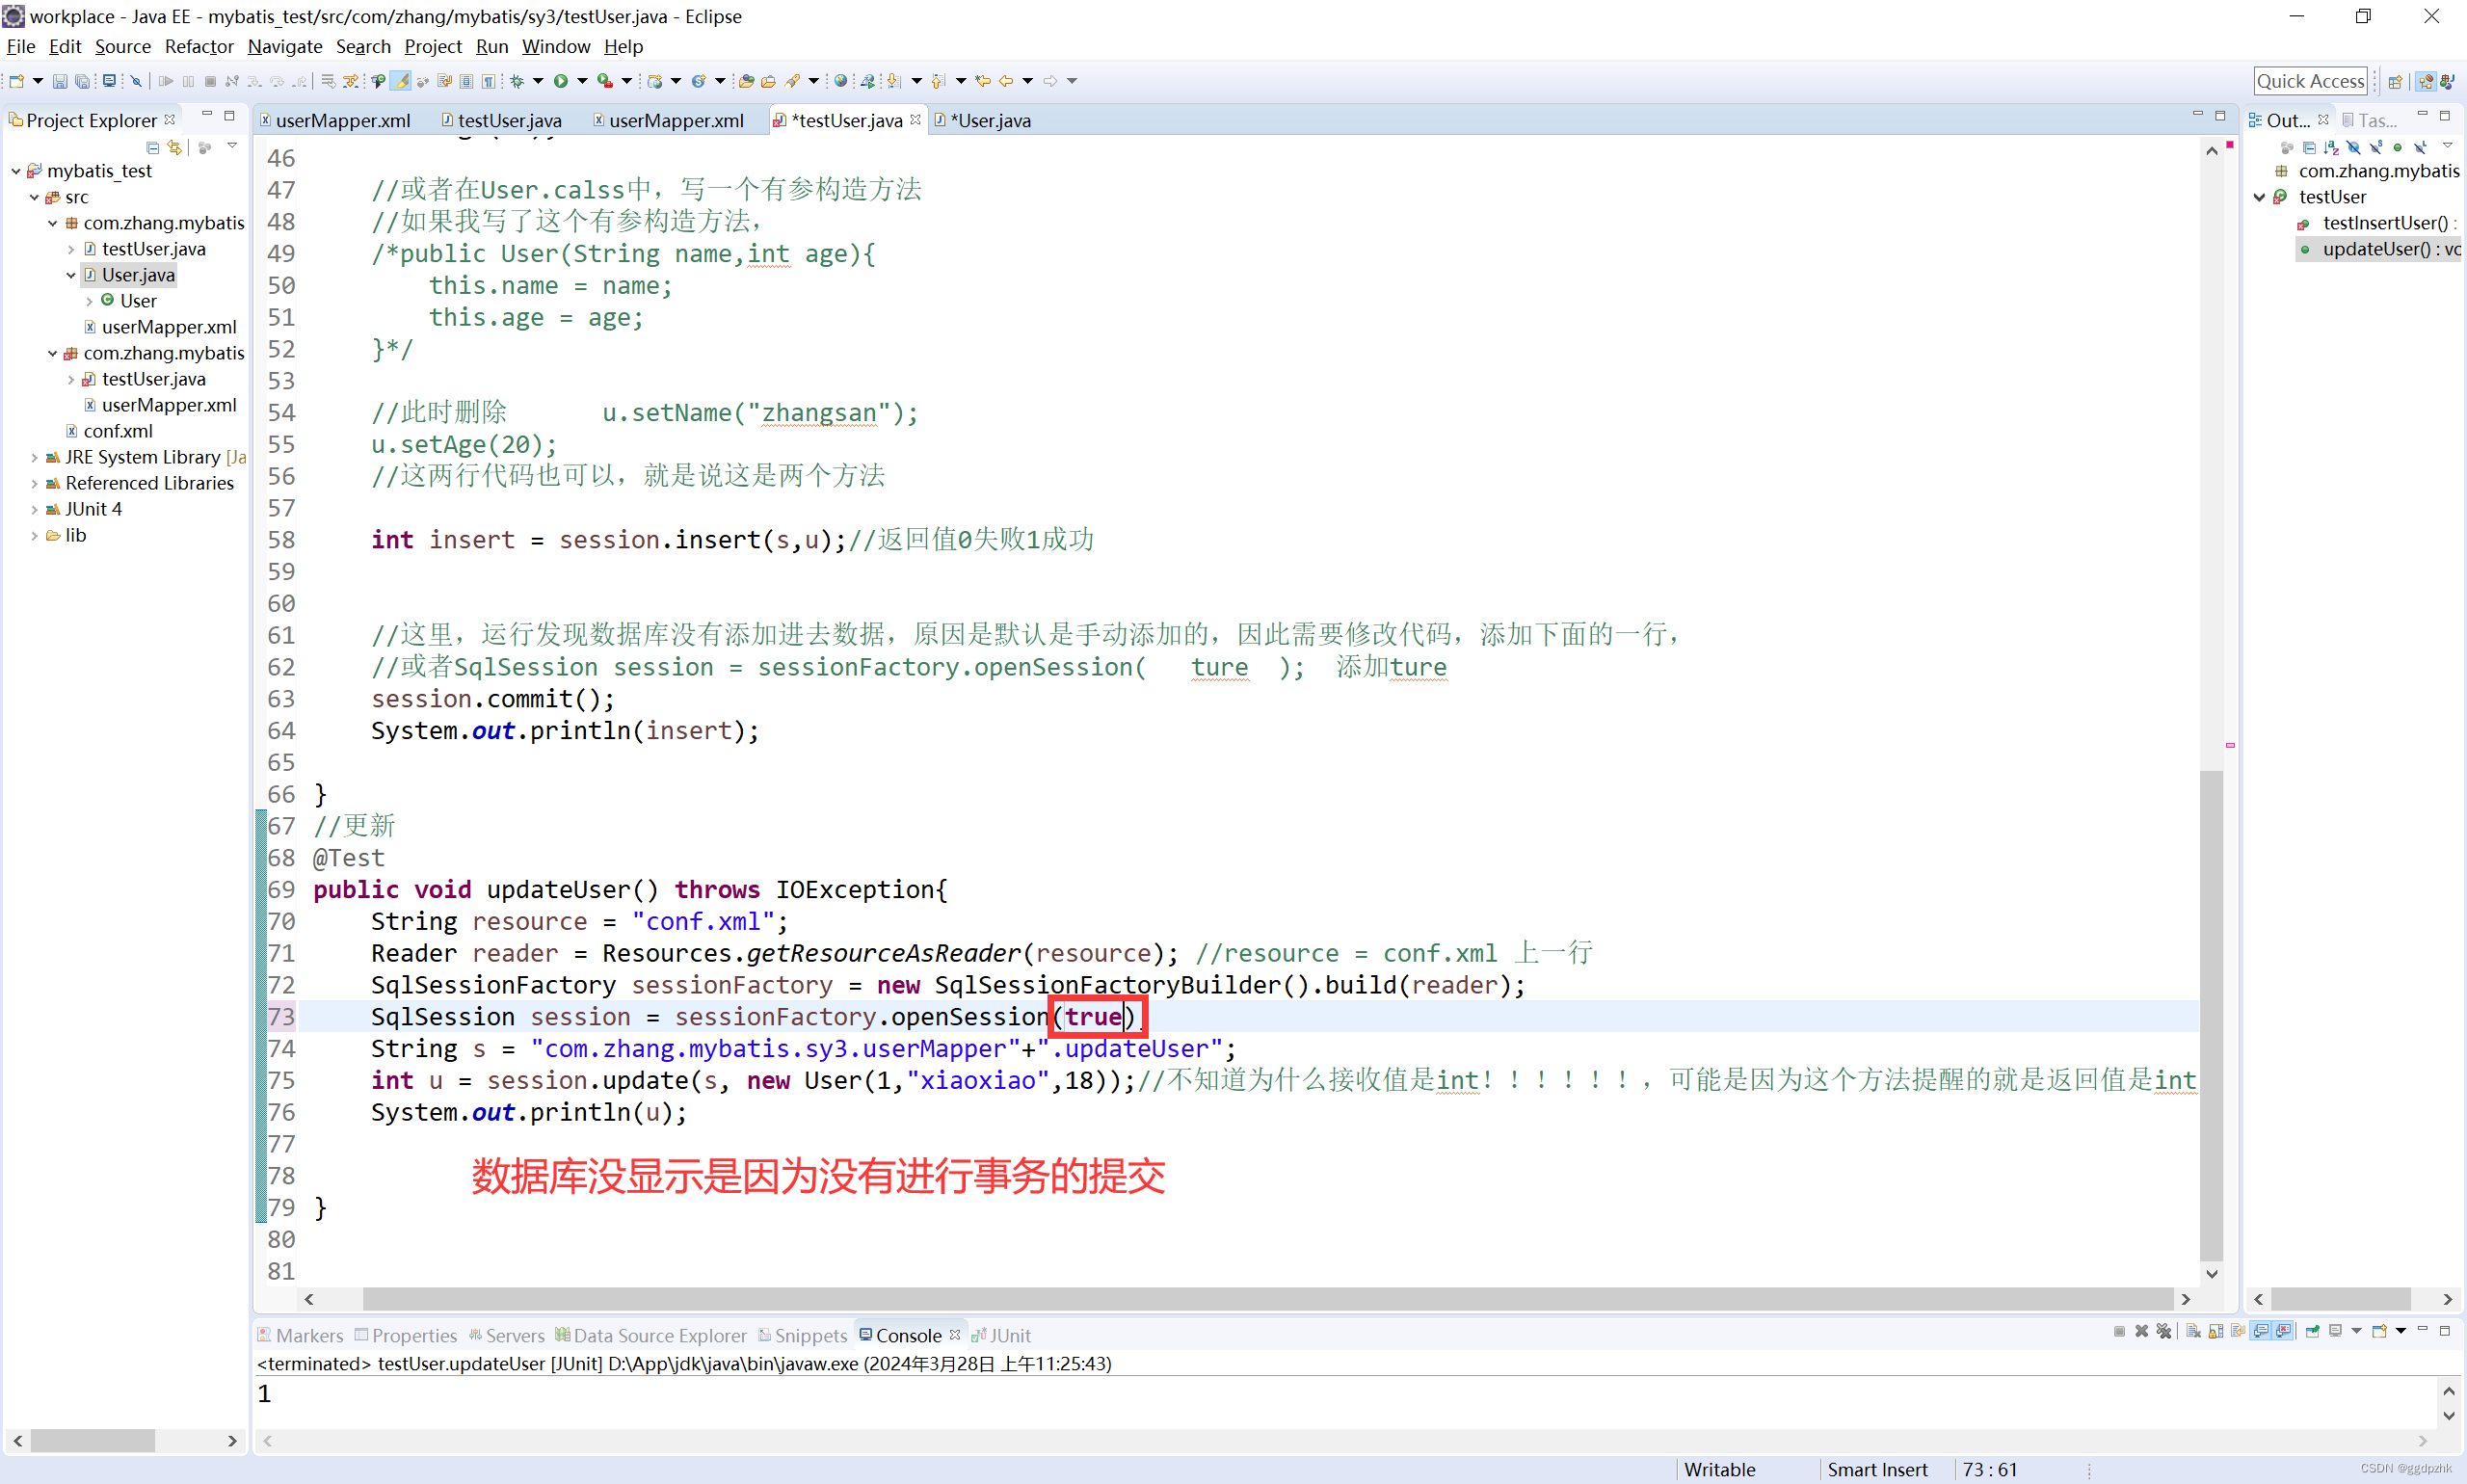Toggle Word Wrap icon in Console
The image size is (2467, 1484).
coord(2237,1331)
